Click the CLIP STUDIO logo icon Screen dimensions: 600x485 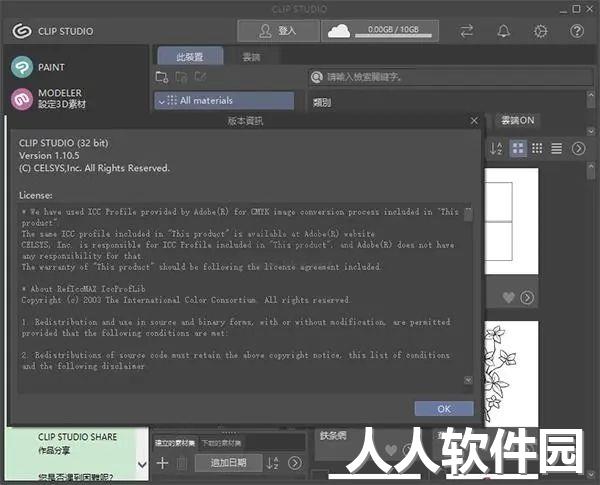(22, 31)
